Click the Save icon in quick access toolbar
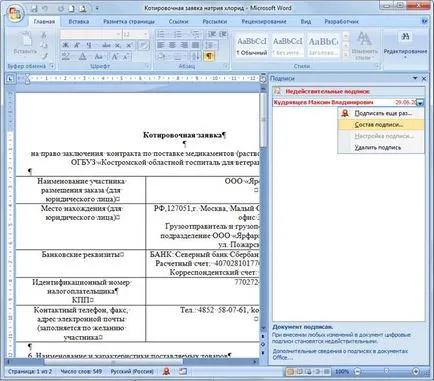The image size is (434, 381). [34, 9]
